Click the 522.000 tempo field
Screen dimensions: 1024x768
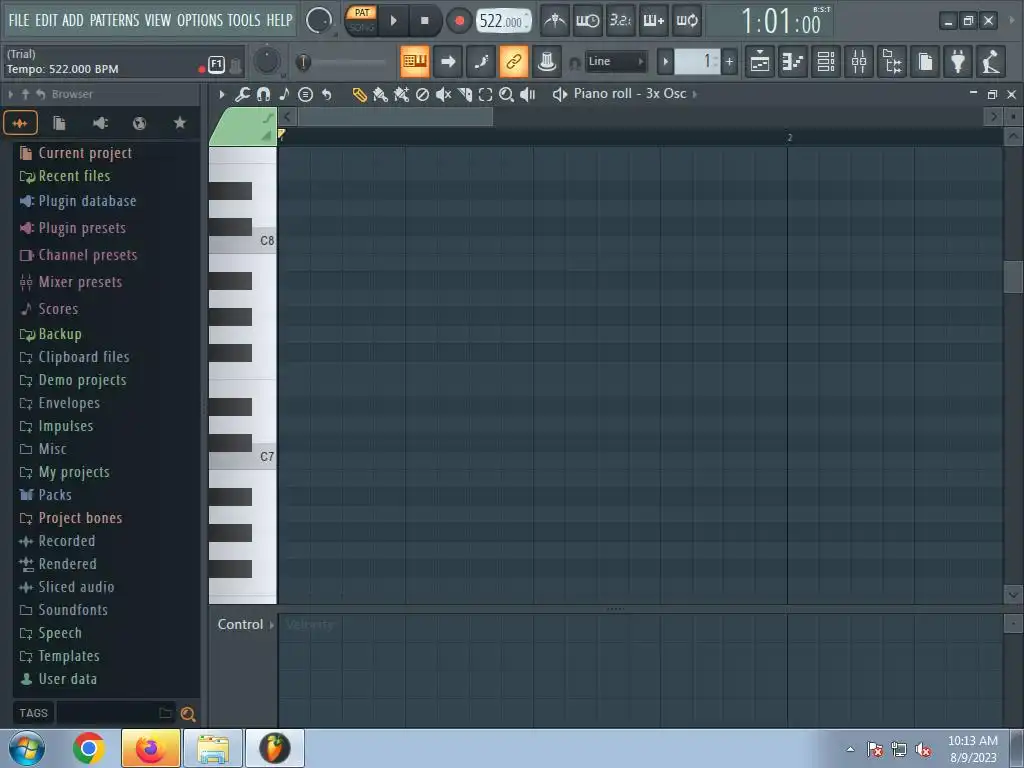click(x=502, y=21)
